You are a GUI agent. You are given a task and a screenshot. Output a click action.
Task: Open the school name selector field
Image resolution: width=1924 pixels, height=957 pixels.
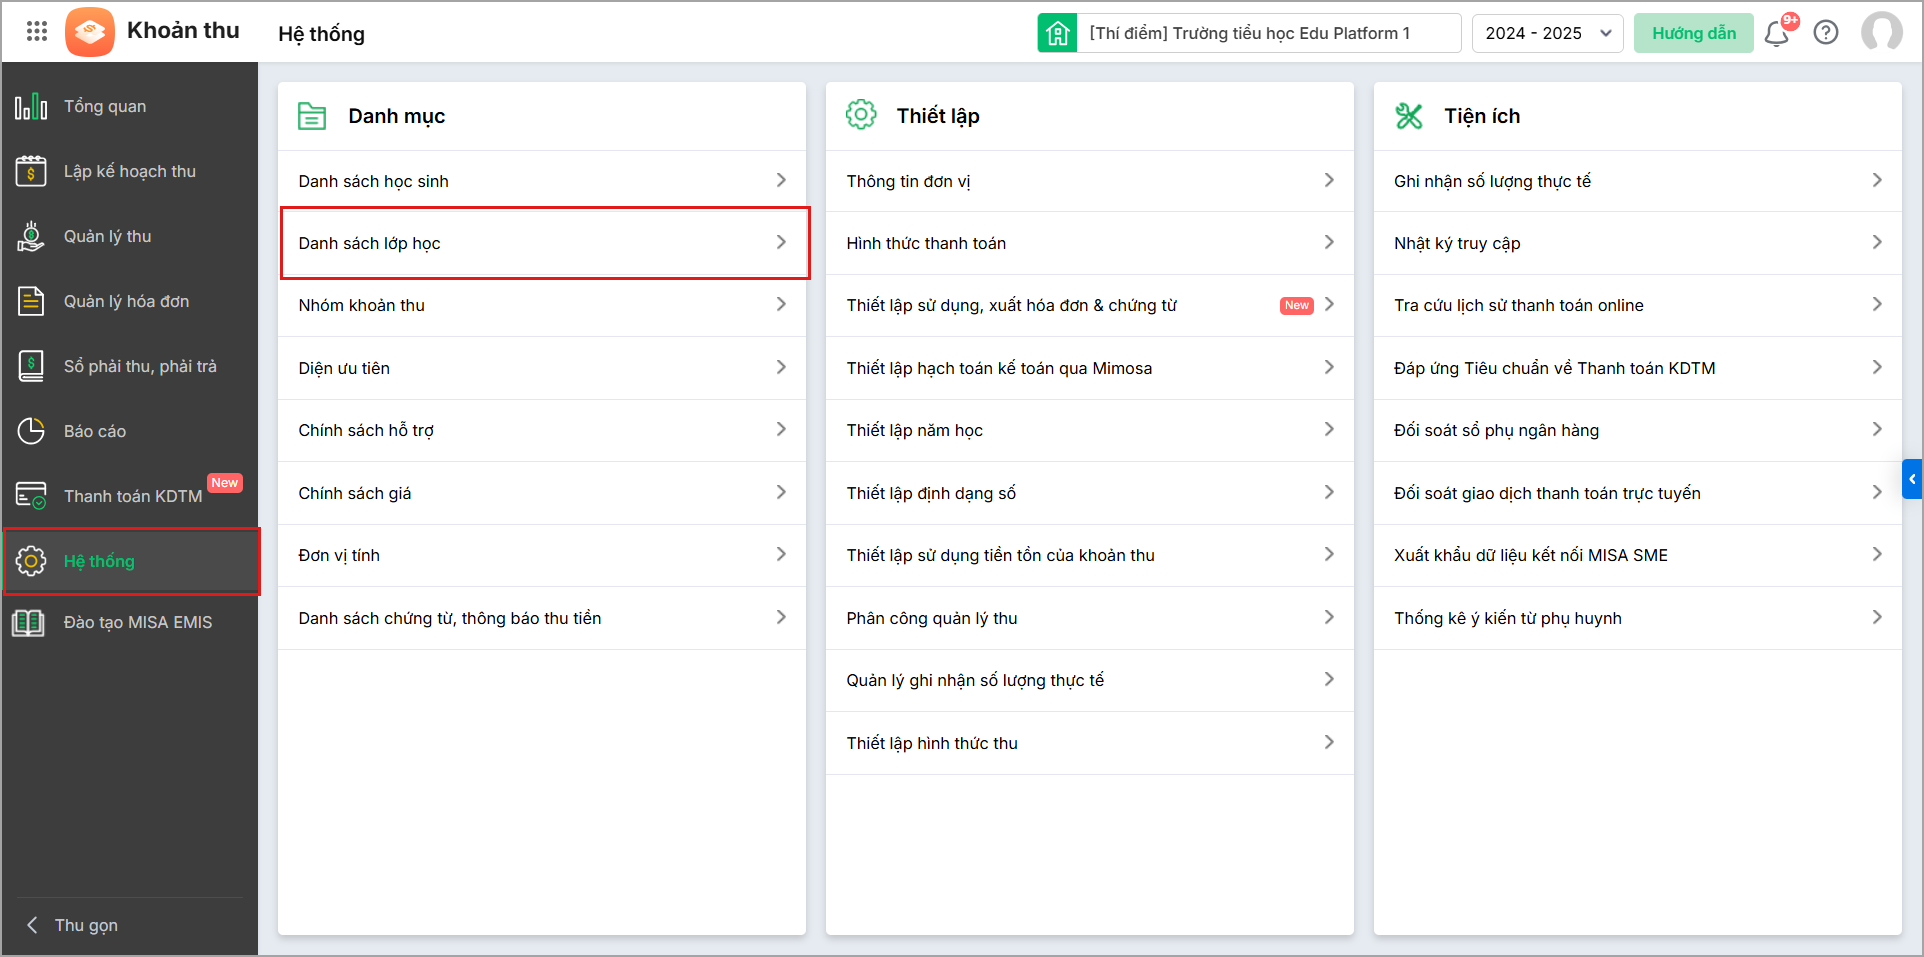1268,33
